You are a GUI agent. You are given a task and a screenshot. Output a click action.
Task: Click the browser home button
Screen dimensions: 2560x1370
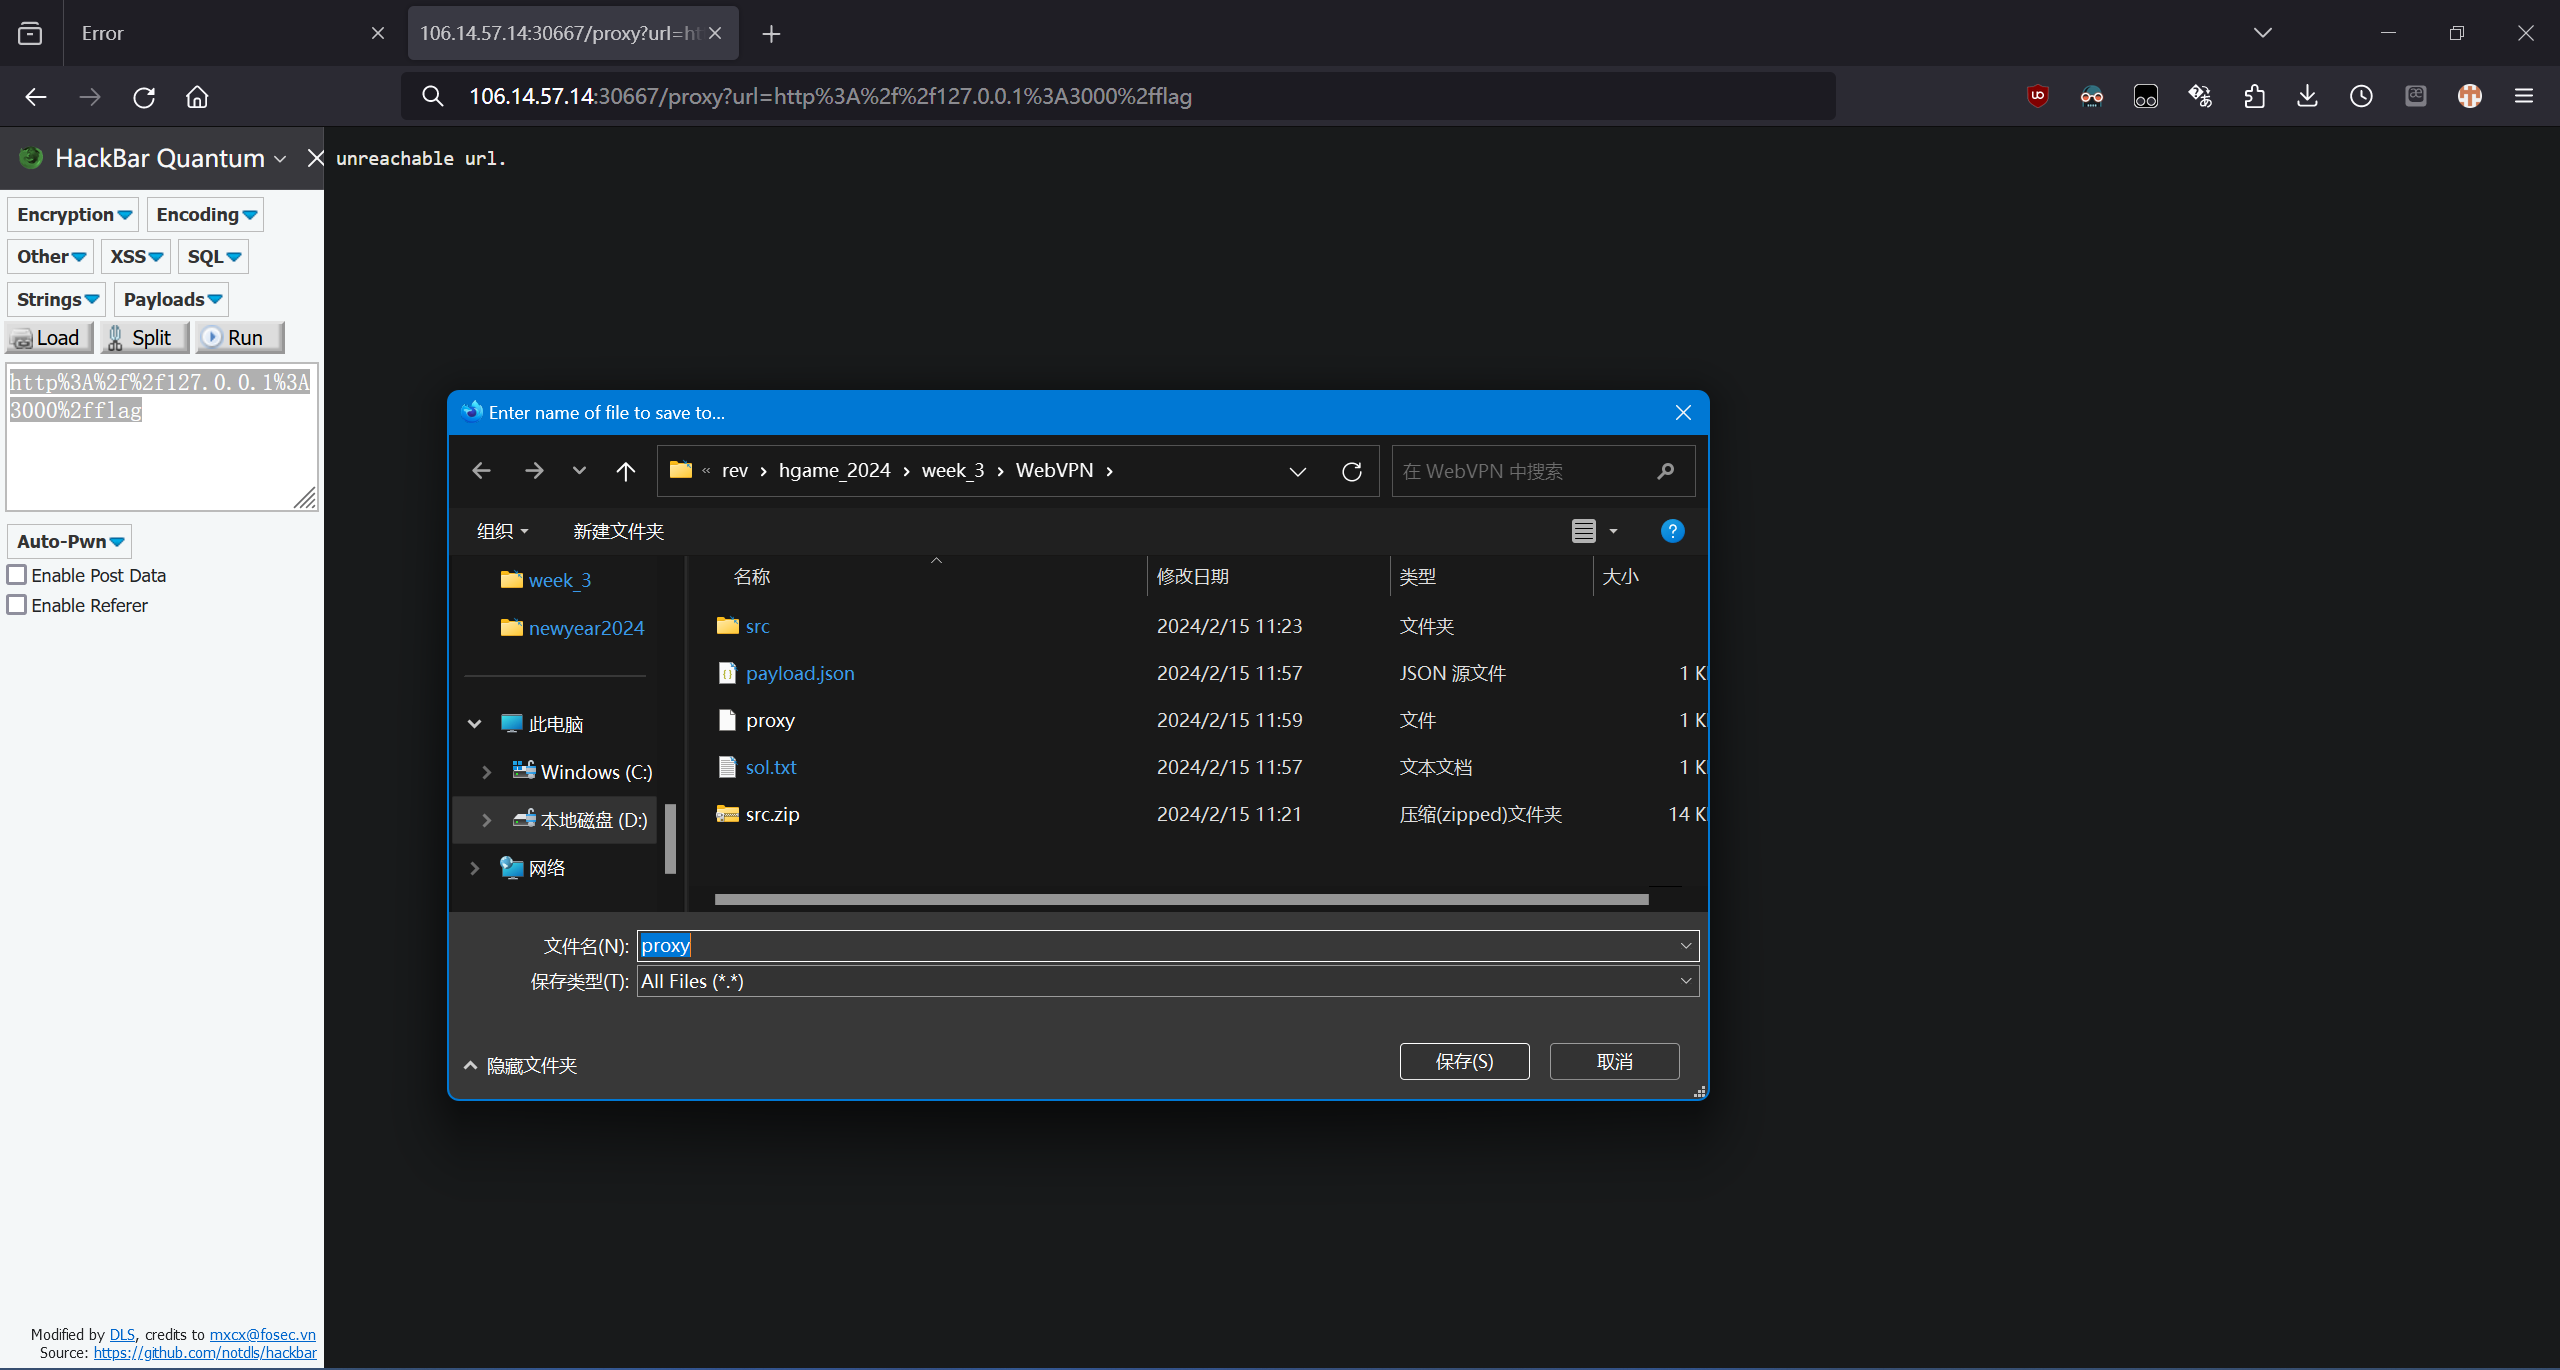pos(197,97)
